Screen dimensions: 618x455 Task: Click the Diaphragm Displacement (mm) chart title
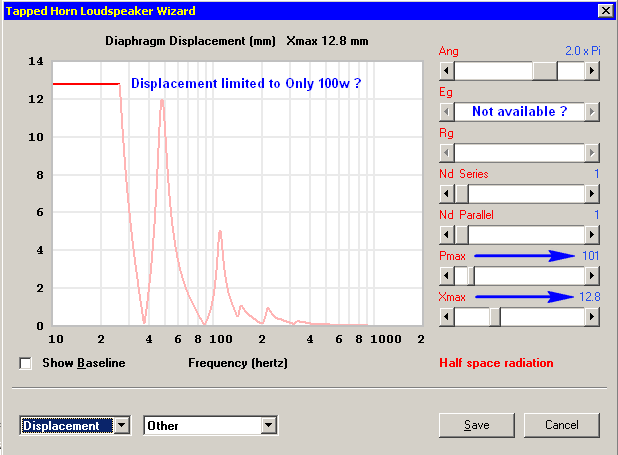[190, 41]
